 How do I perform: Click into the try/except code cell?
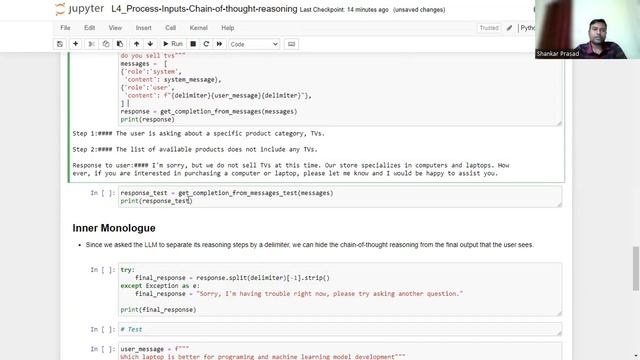[340, 289]
